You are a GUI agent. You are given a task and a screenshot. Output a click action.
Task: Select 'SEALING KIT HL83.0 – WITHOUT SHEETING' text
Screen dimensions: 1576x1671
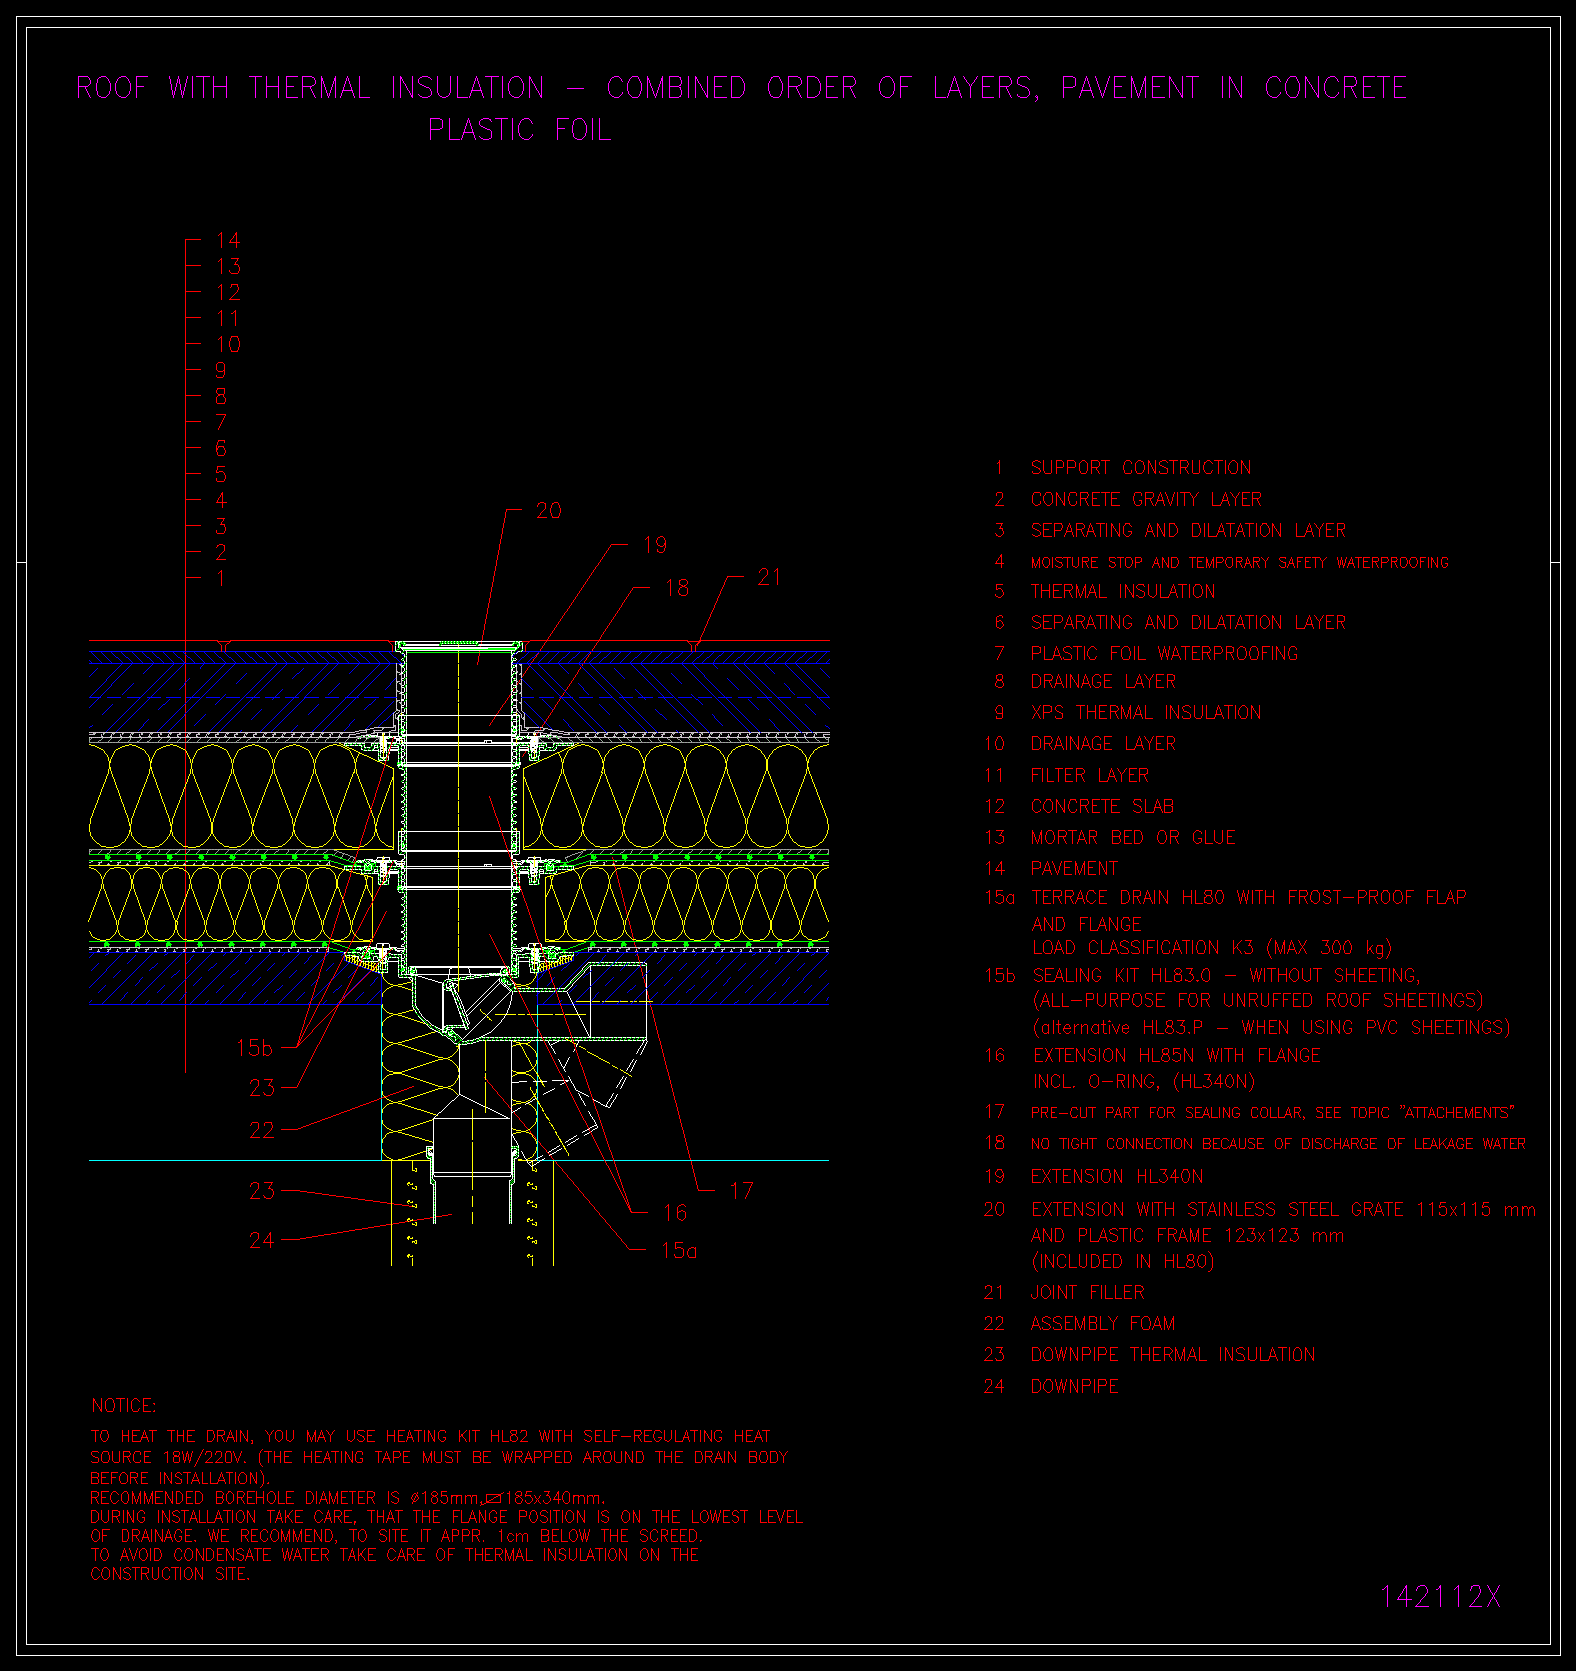point(1226,976)
